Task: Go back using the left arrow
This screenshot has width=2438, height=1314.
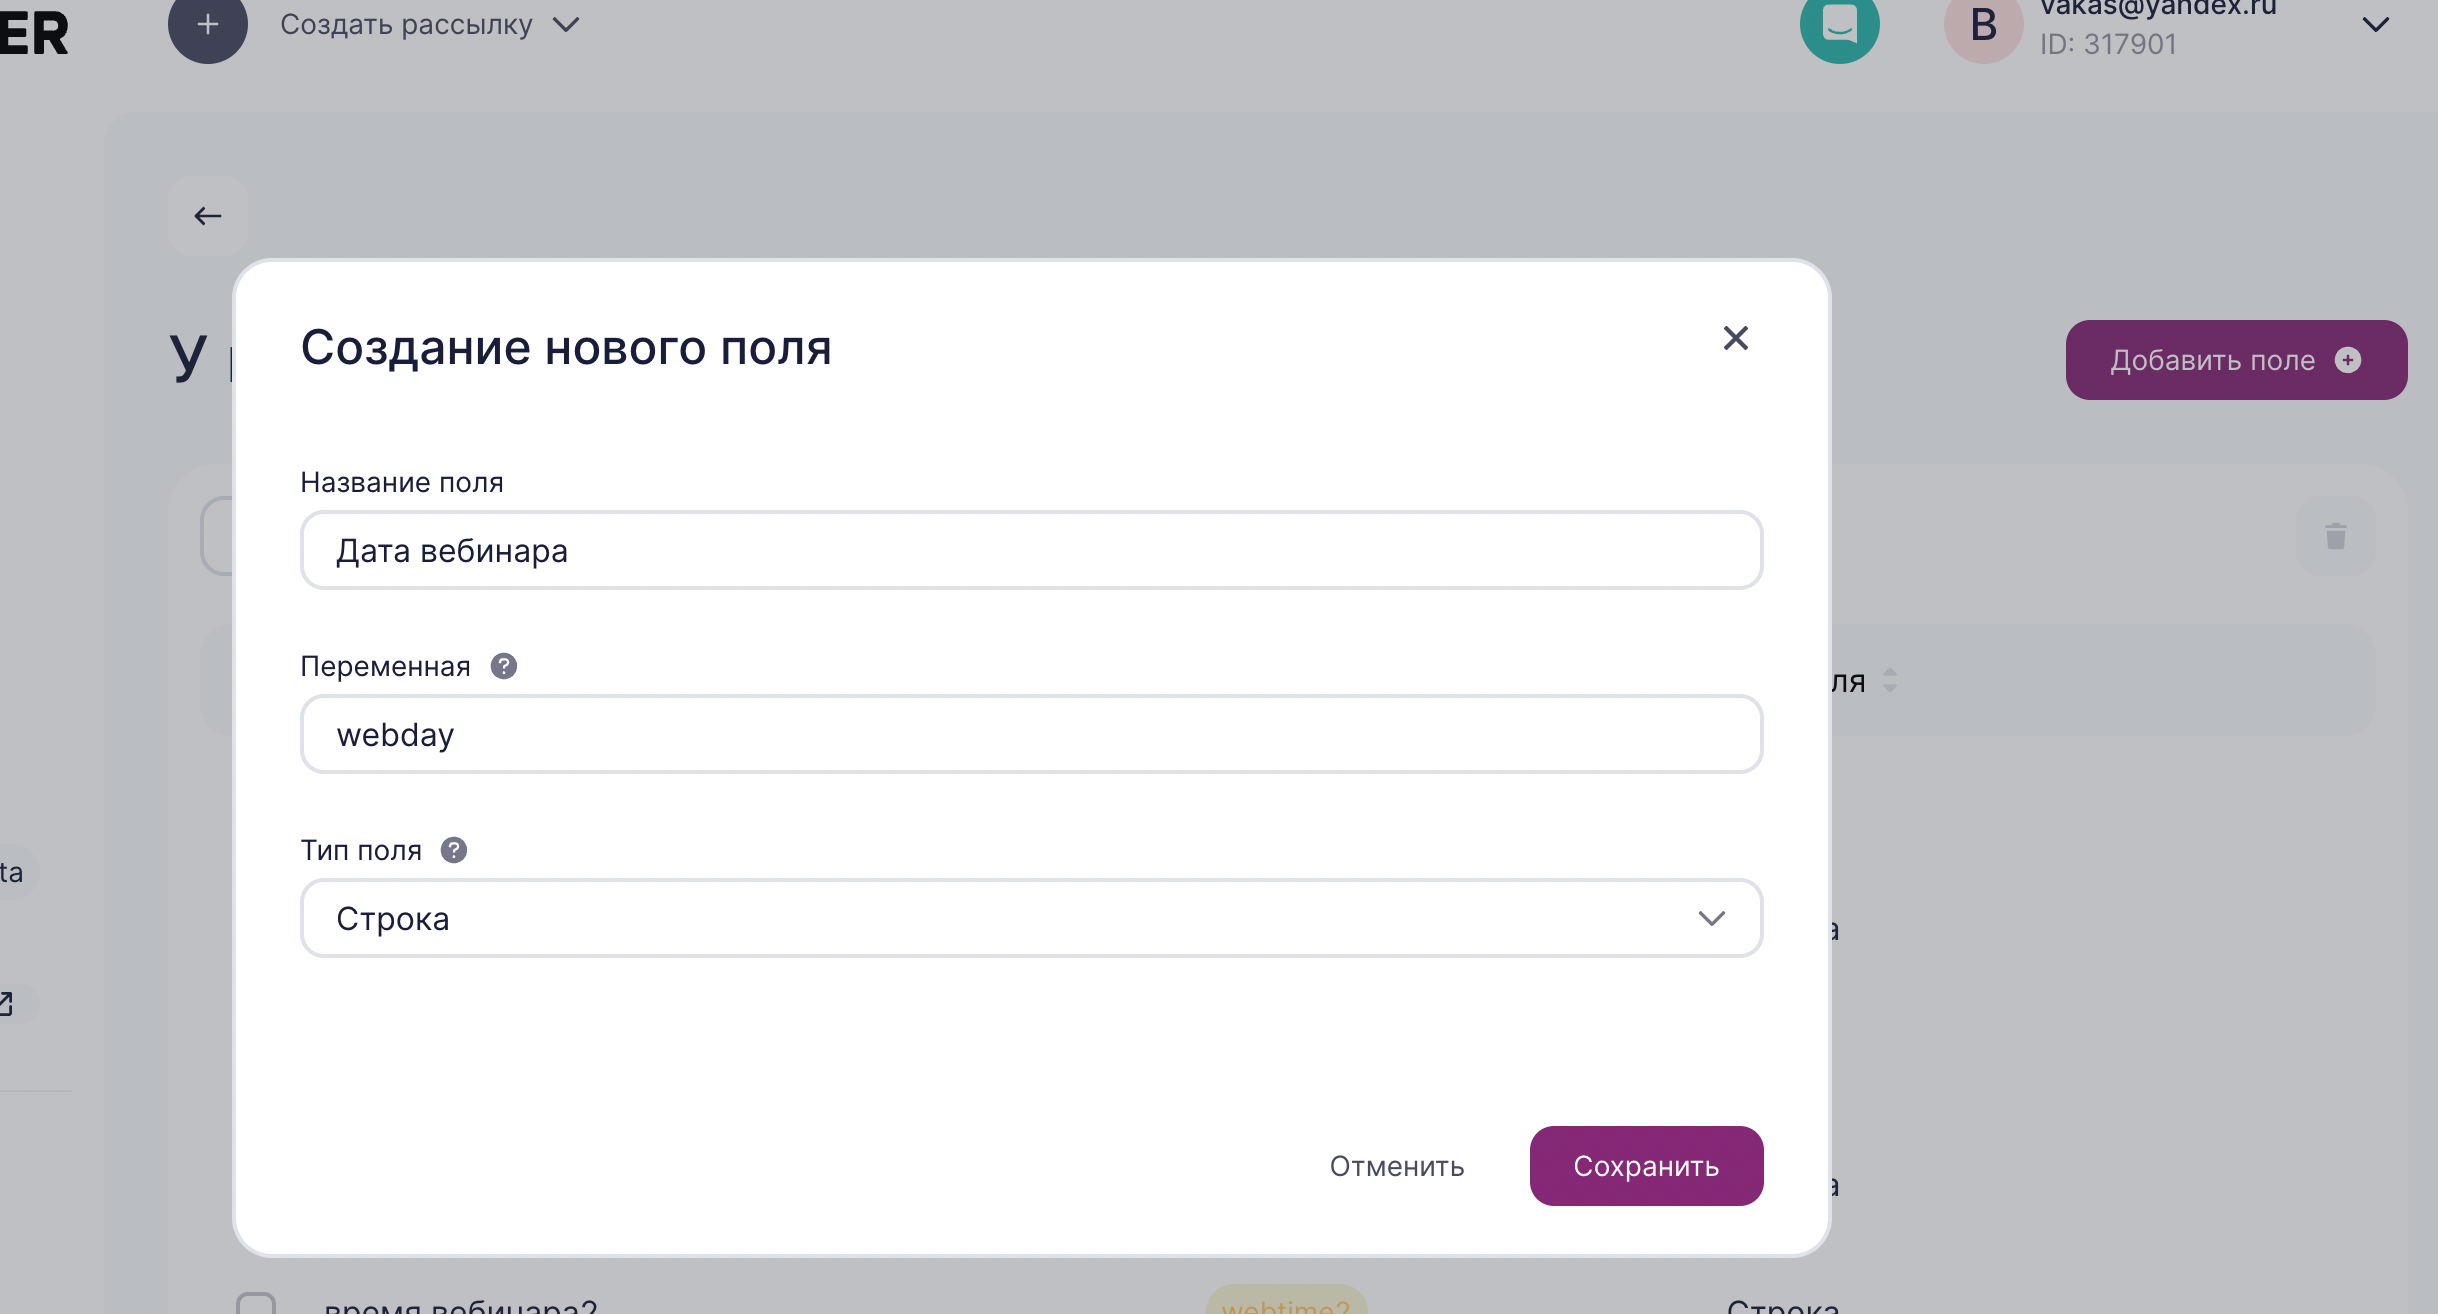Action: 208,216
